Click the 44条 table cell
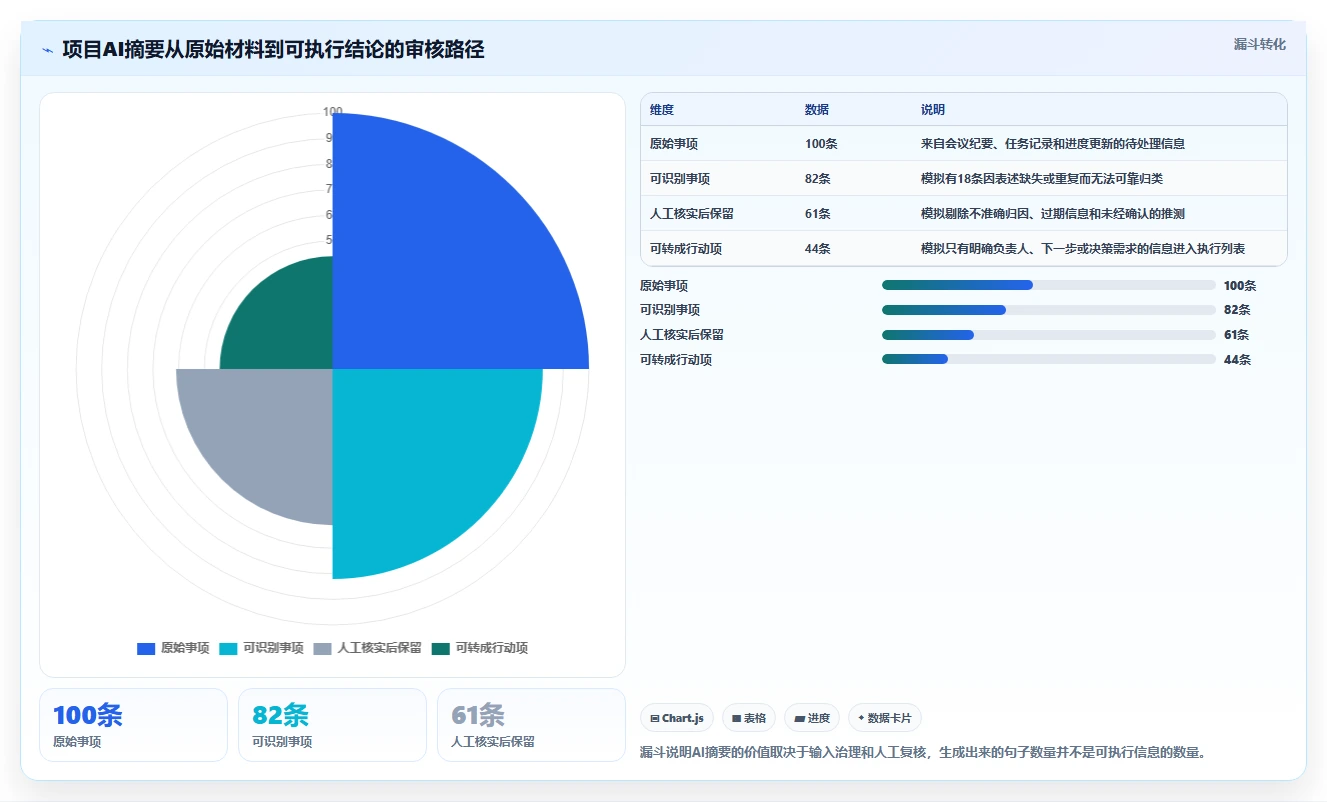The width and height of the screenshot is (1327, 802). (818, 249)
